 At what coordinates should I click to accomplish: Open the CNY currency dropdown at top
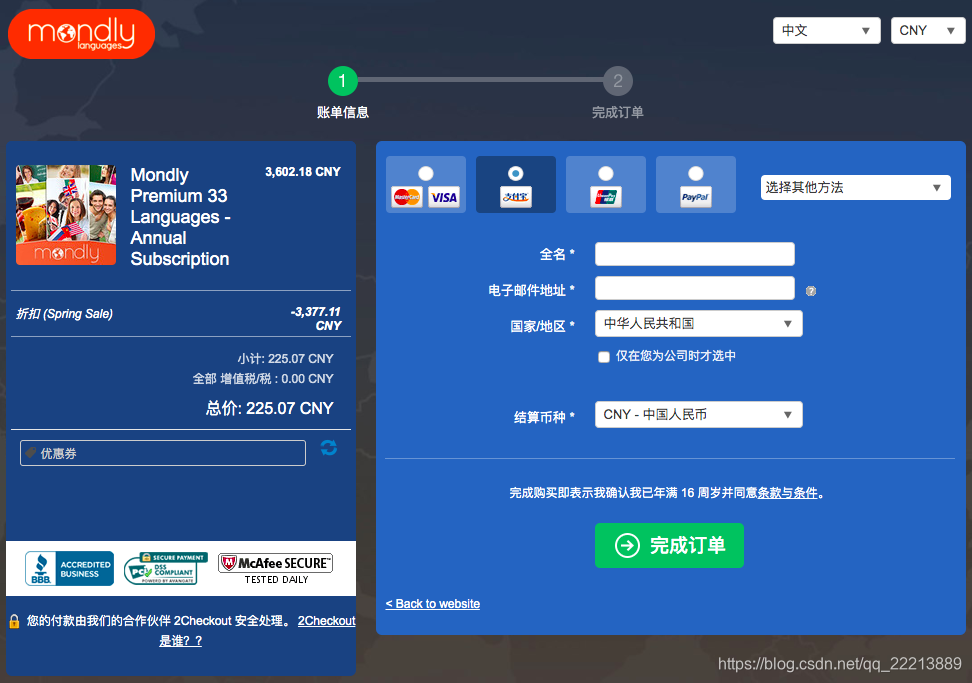927,30
